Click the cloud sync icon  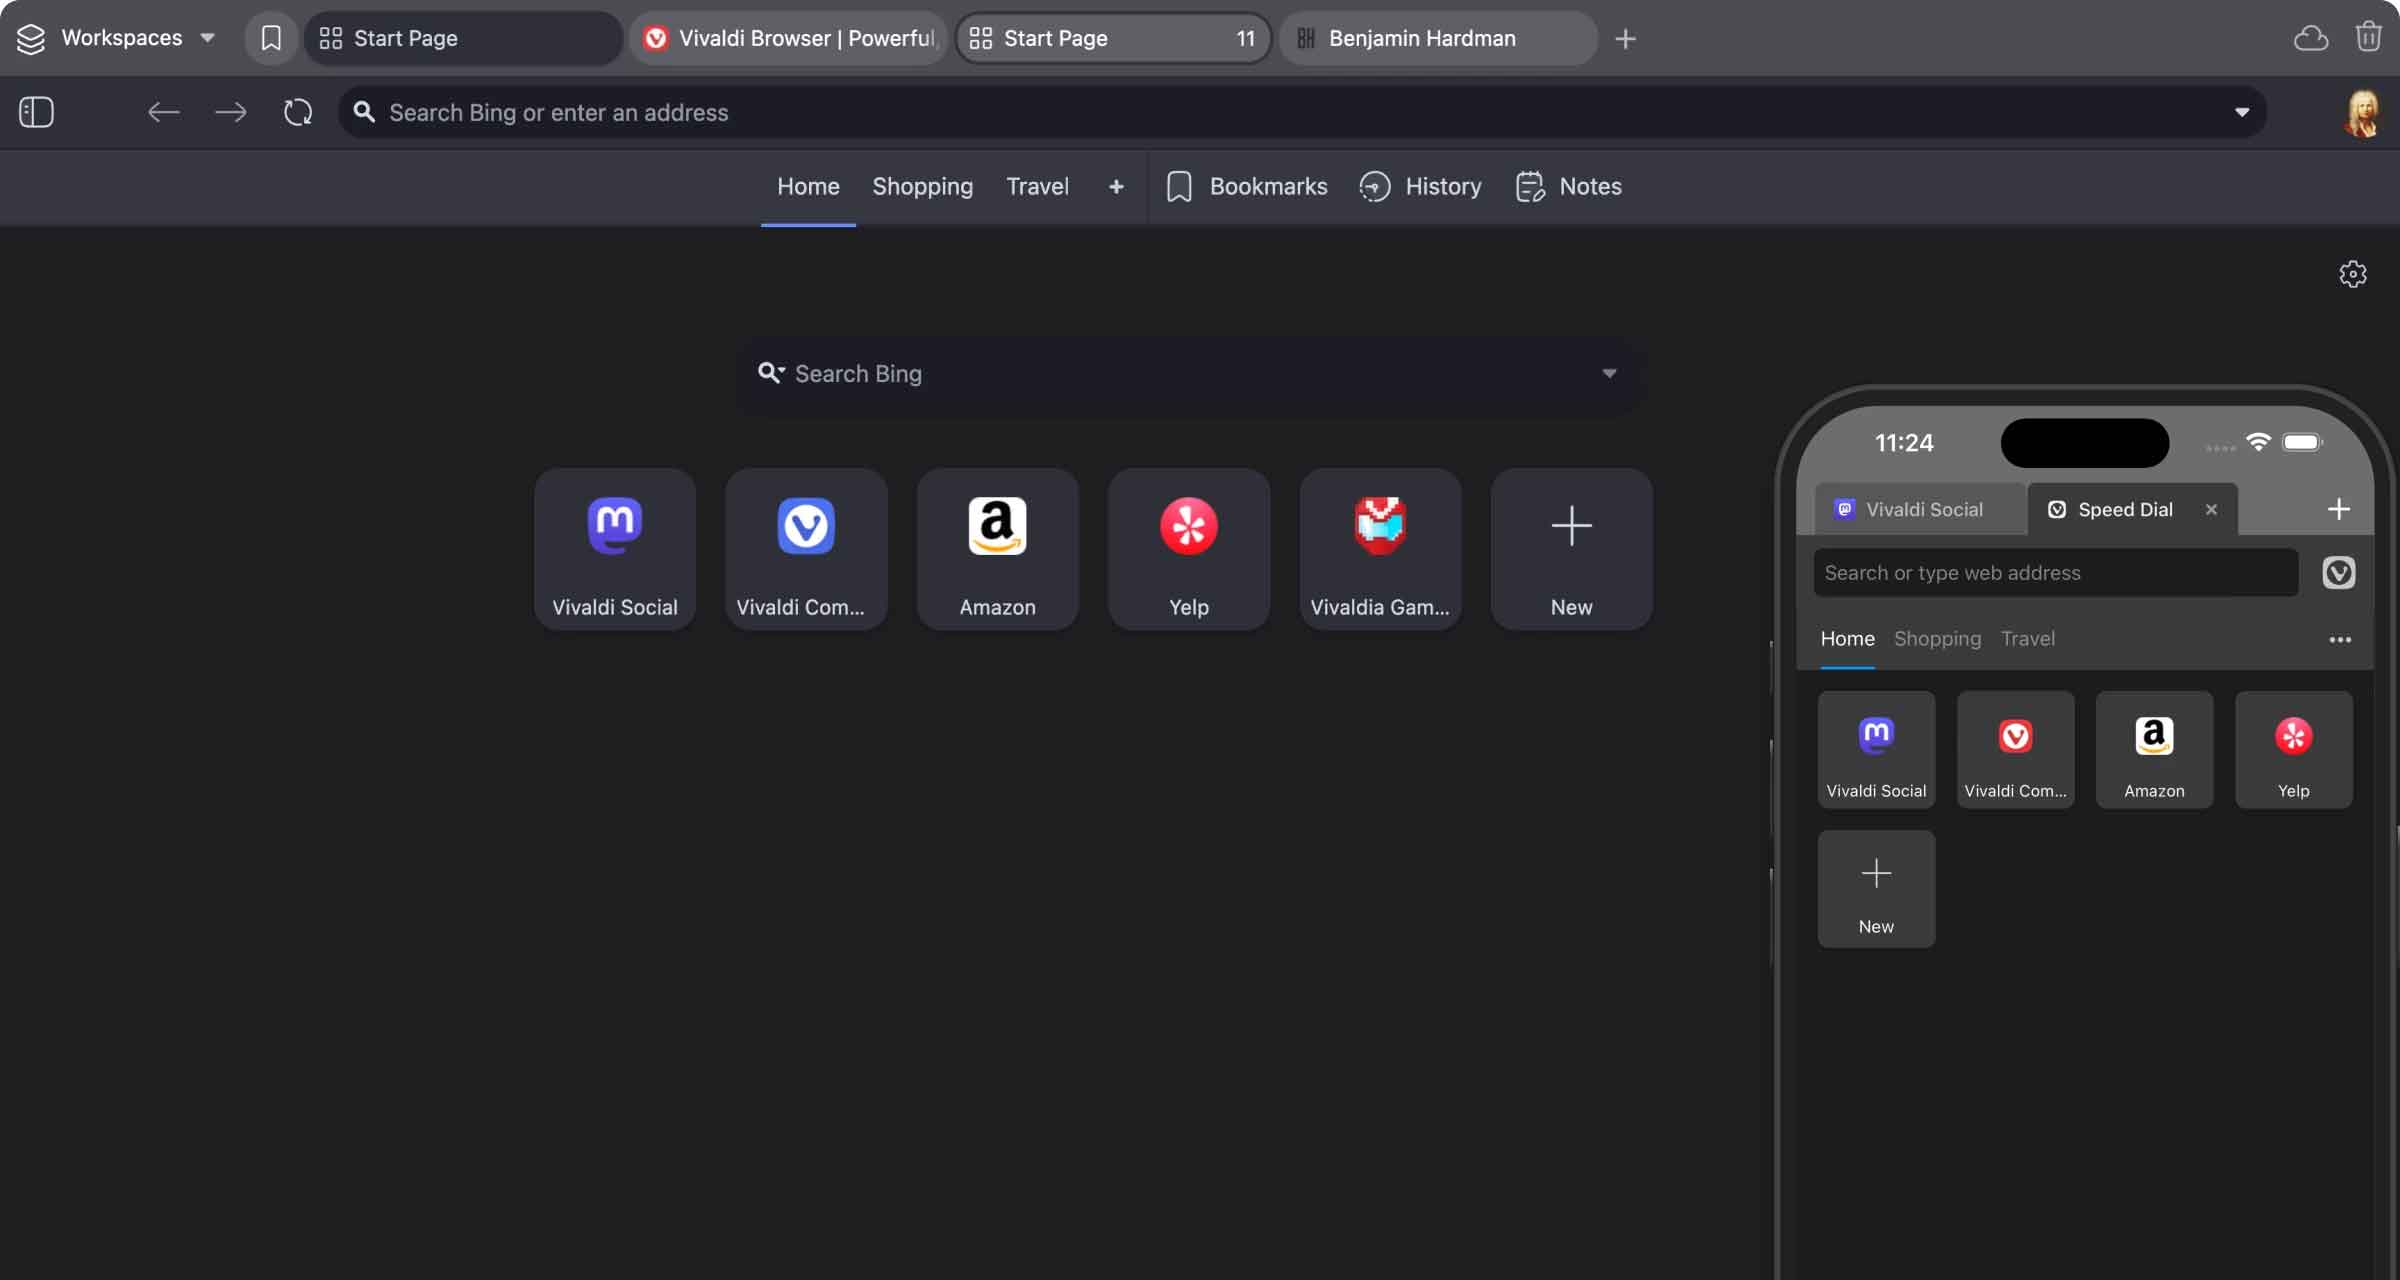(2310, 38)
